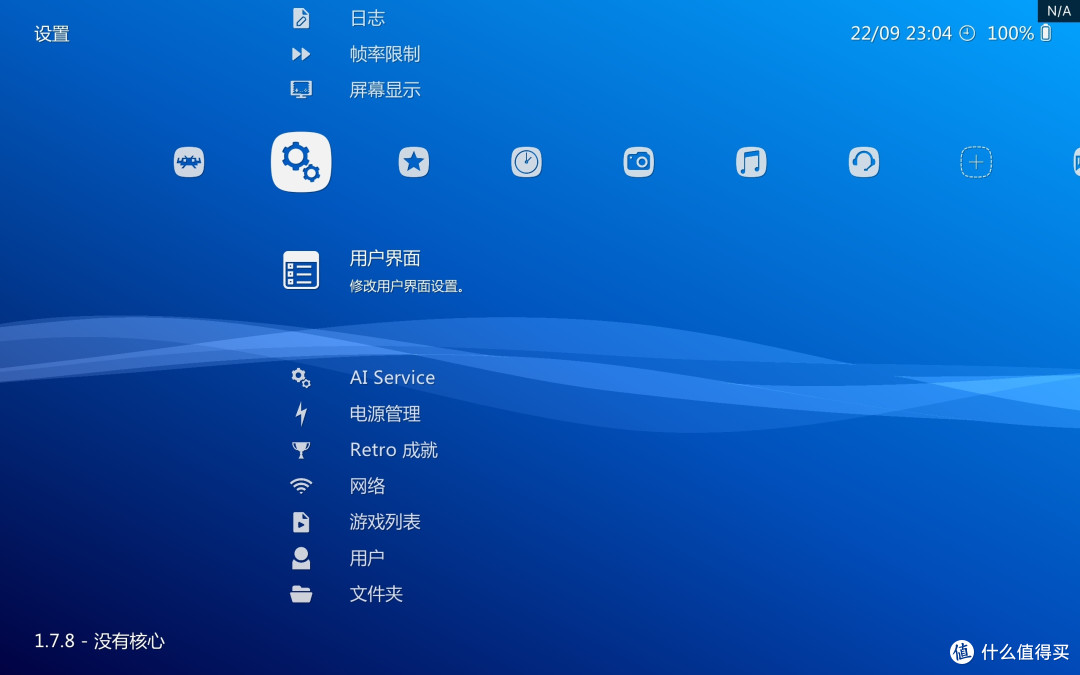The width and height of the screenshot is (1080, 675).
Task: Open the 用户界面 settings entry
Action: point(384,258)
